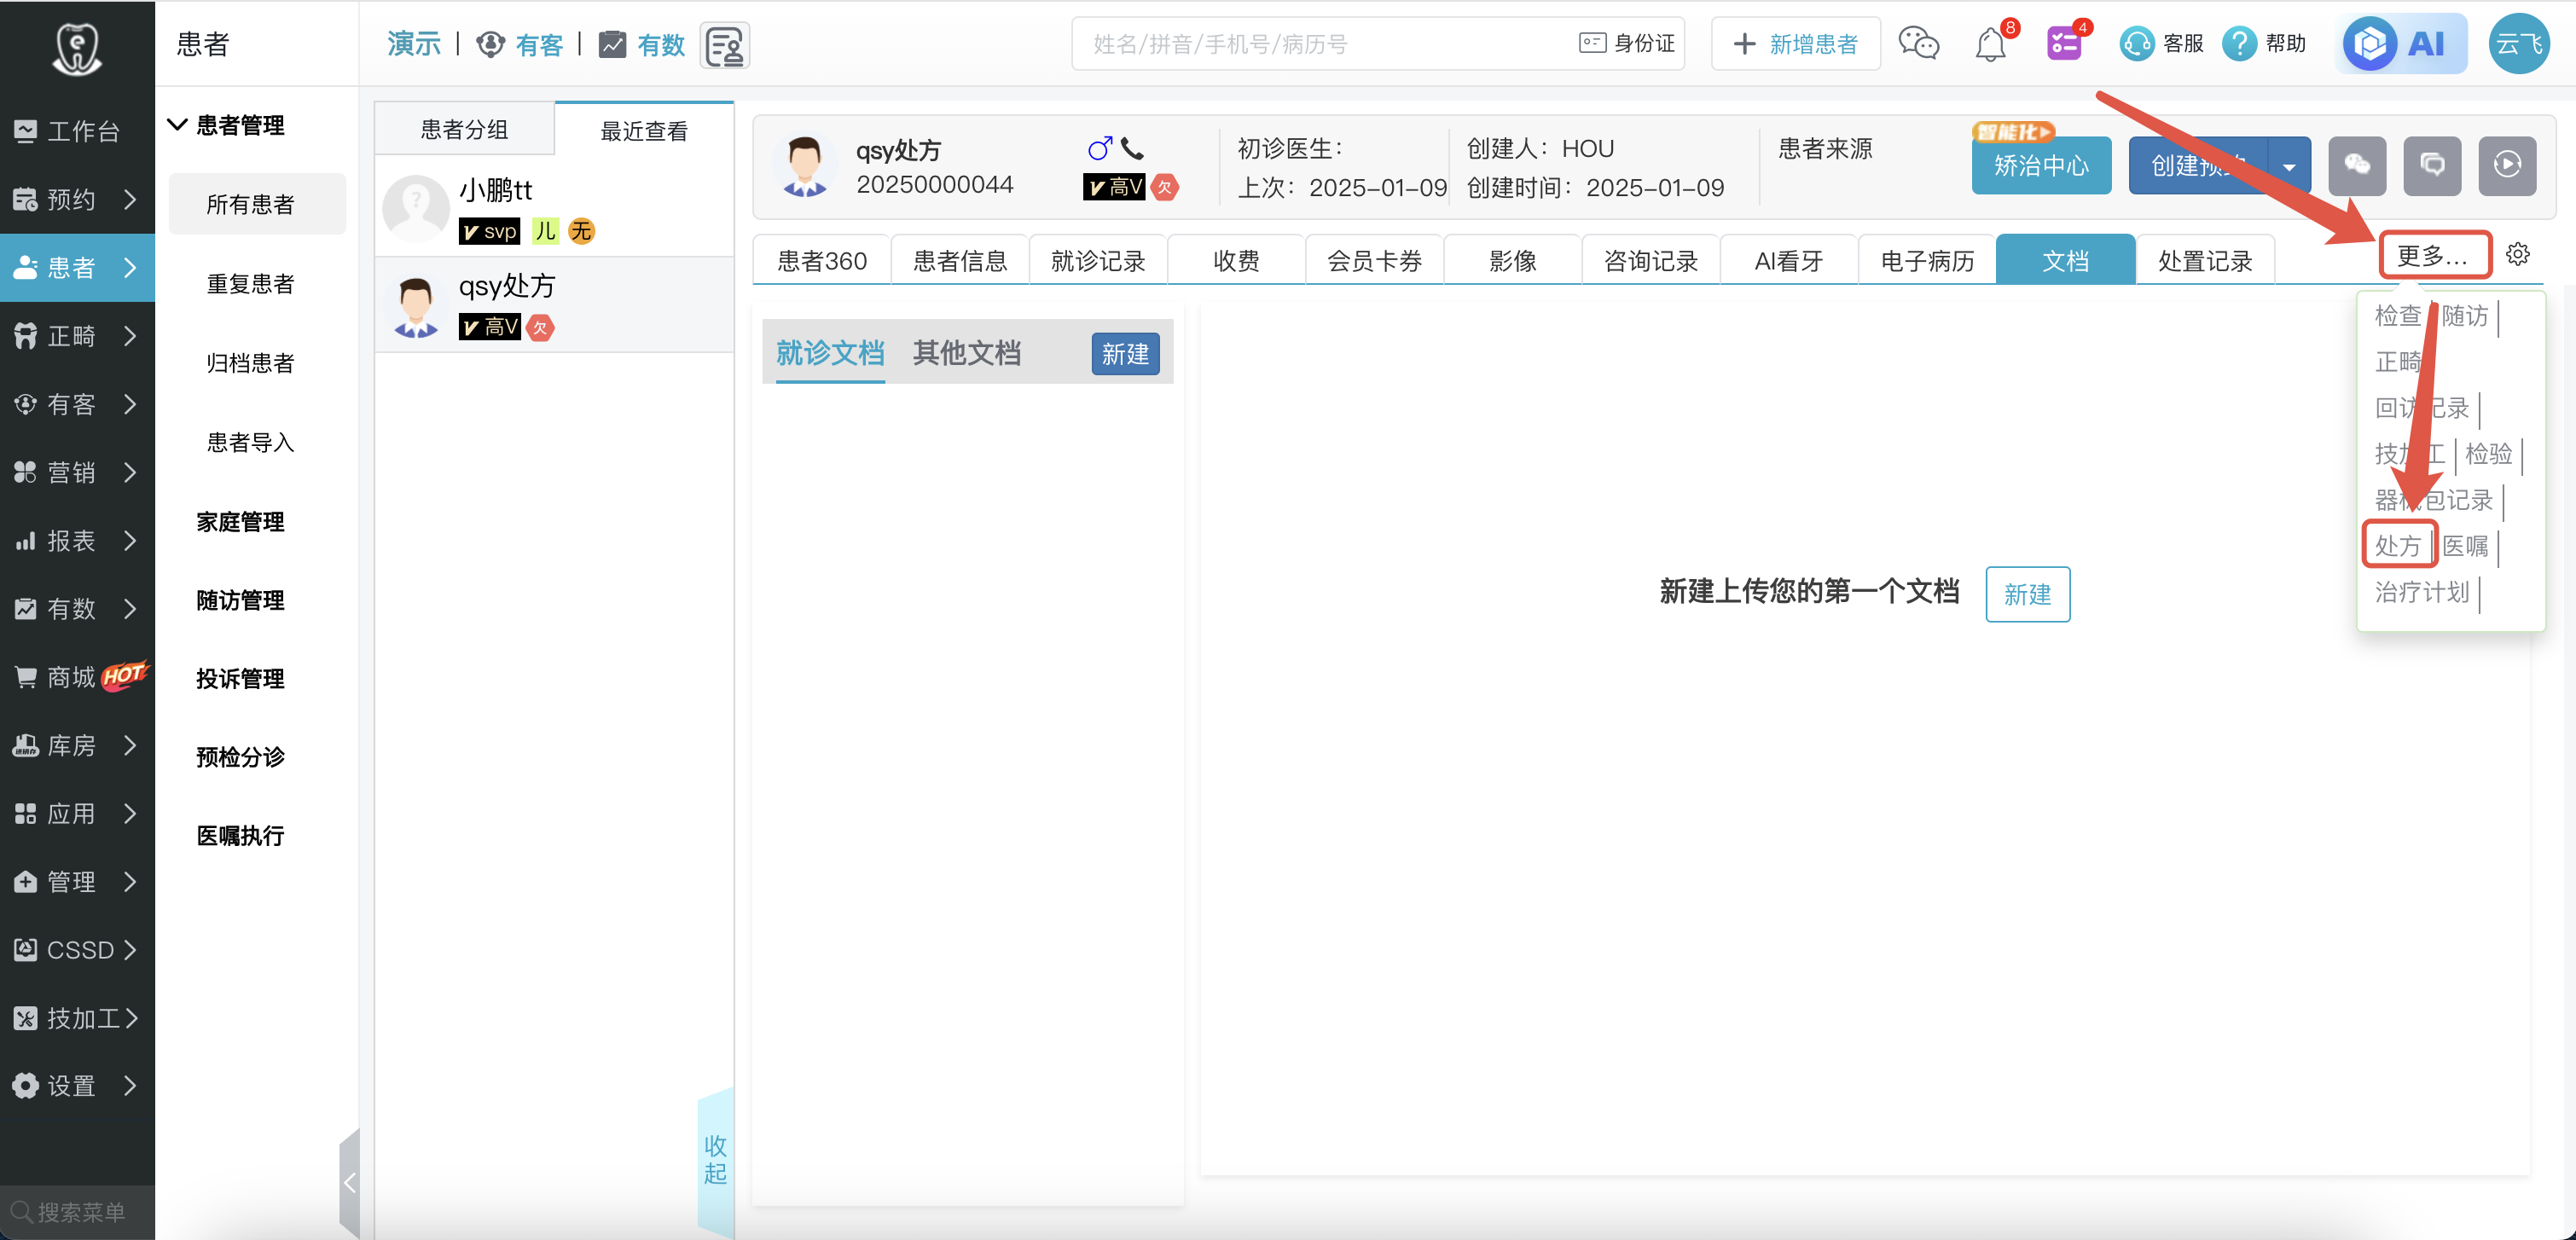Expand the 设置 sidebar menu

click(129, 1086)
